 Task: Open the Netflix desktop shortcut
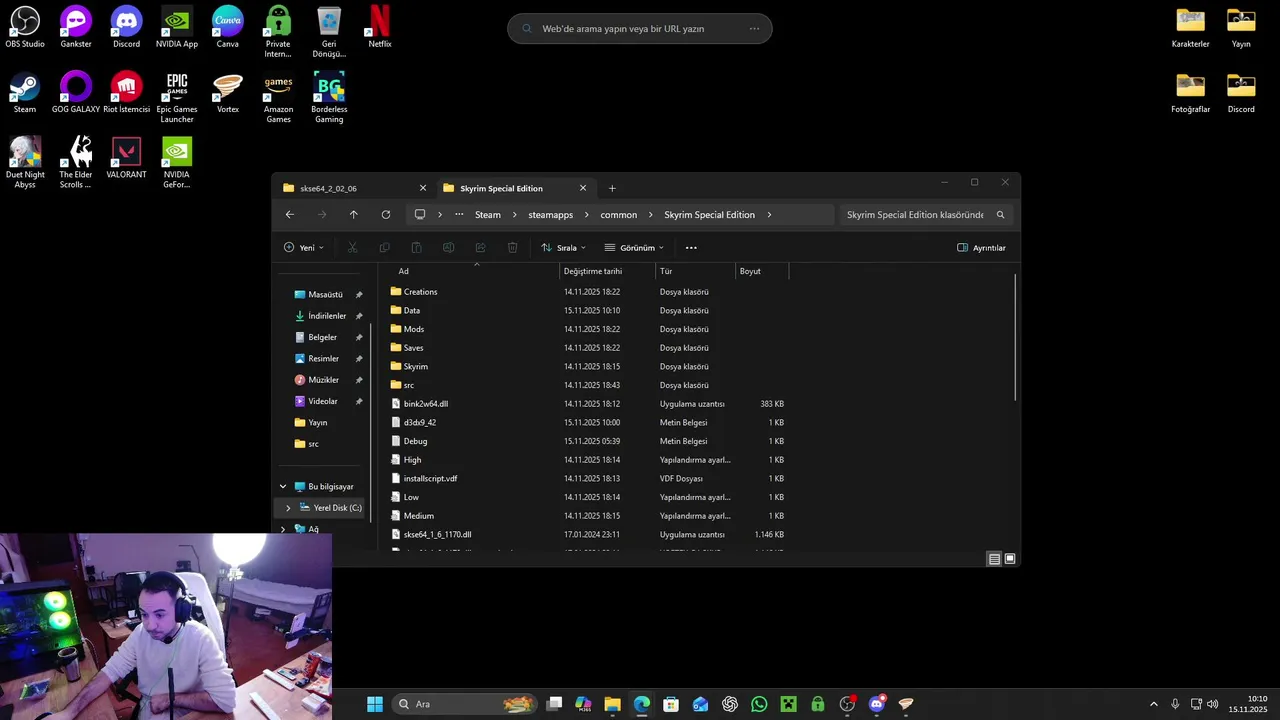pyautogui.click(x=380, y=27)
